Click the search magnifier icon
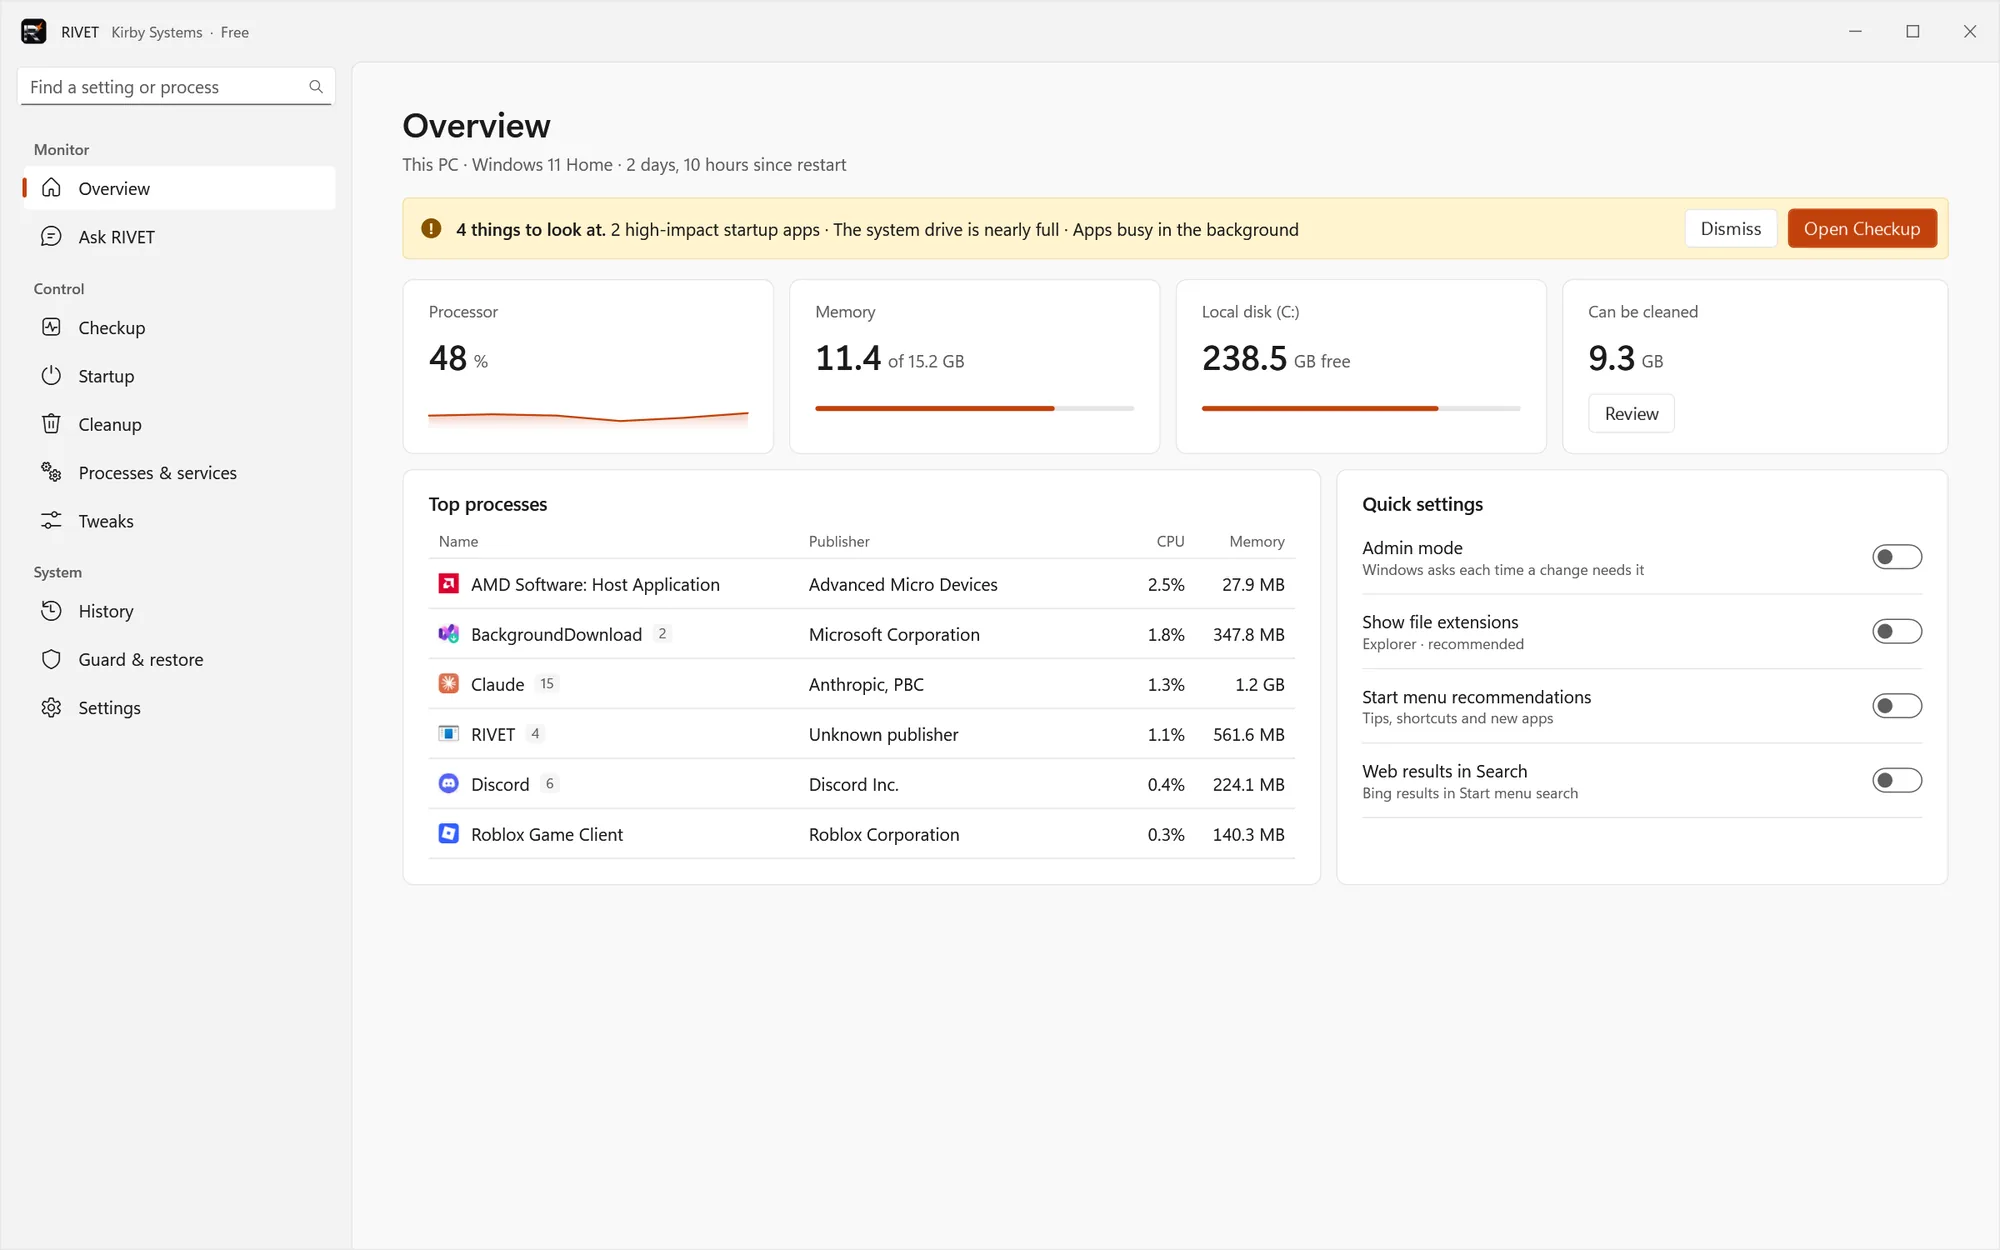This screenshot has width=2000, height=1250. pyautogui.click(x=316, y=87)
